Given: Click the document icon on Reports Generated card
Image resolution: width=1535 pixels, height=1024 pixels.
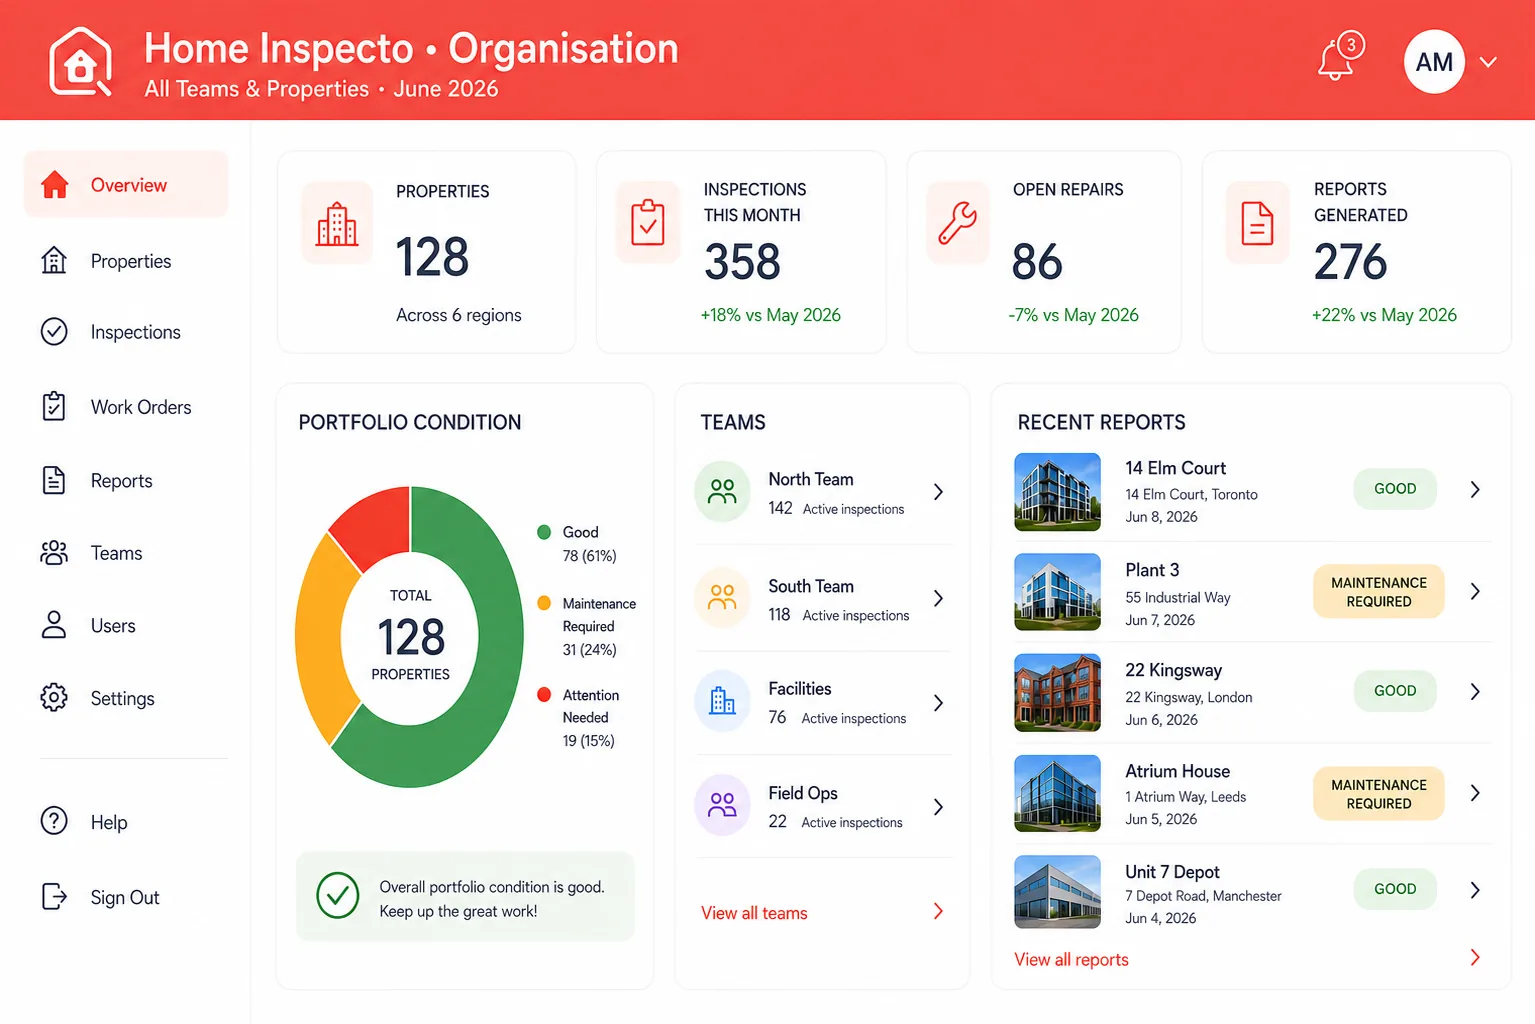Looking at the screenshot, I should (1257, 222).
